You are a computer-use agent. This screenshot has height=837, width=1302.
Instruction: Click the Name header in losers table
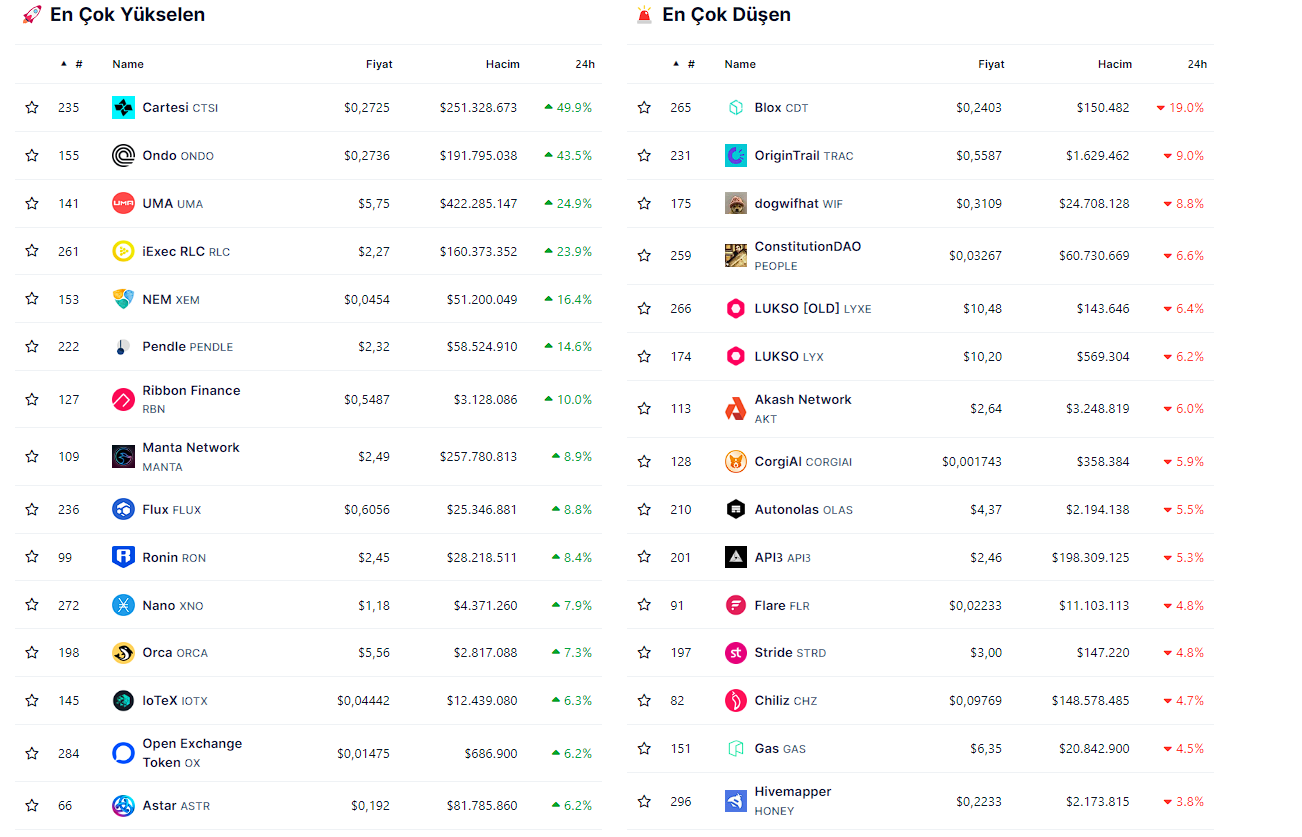(x=740, y=64)
